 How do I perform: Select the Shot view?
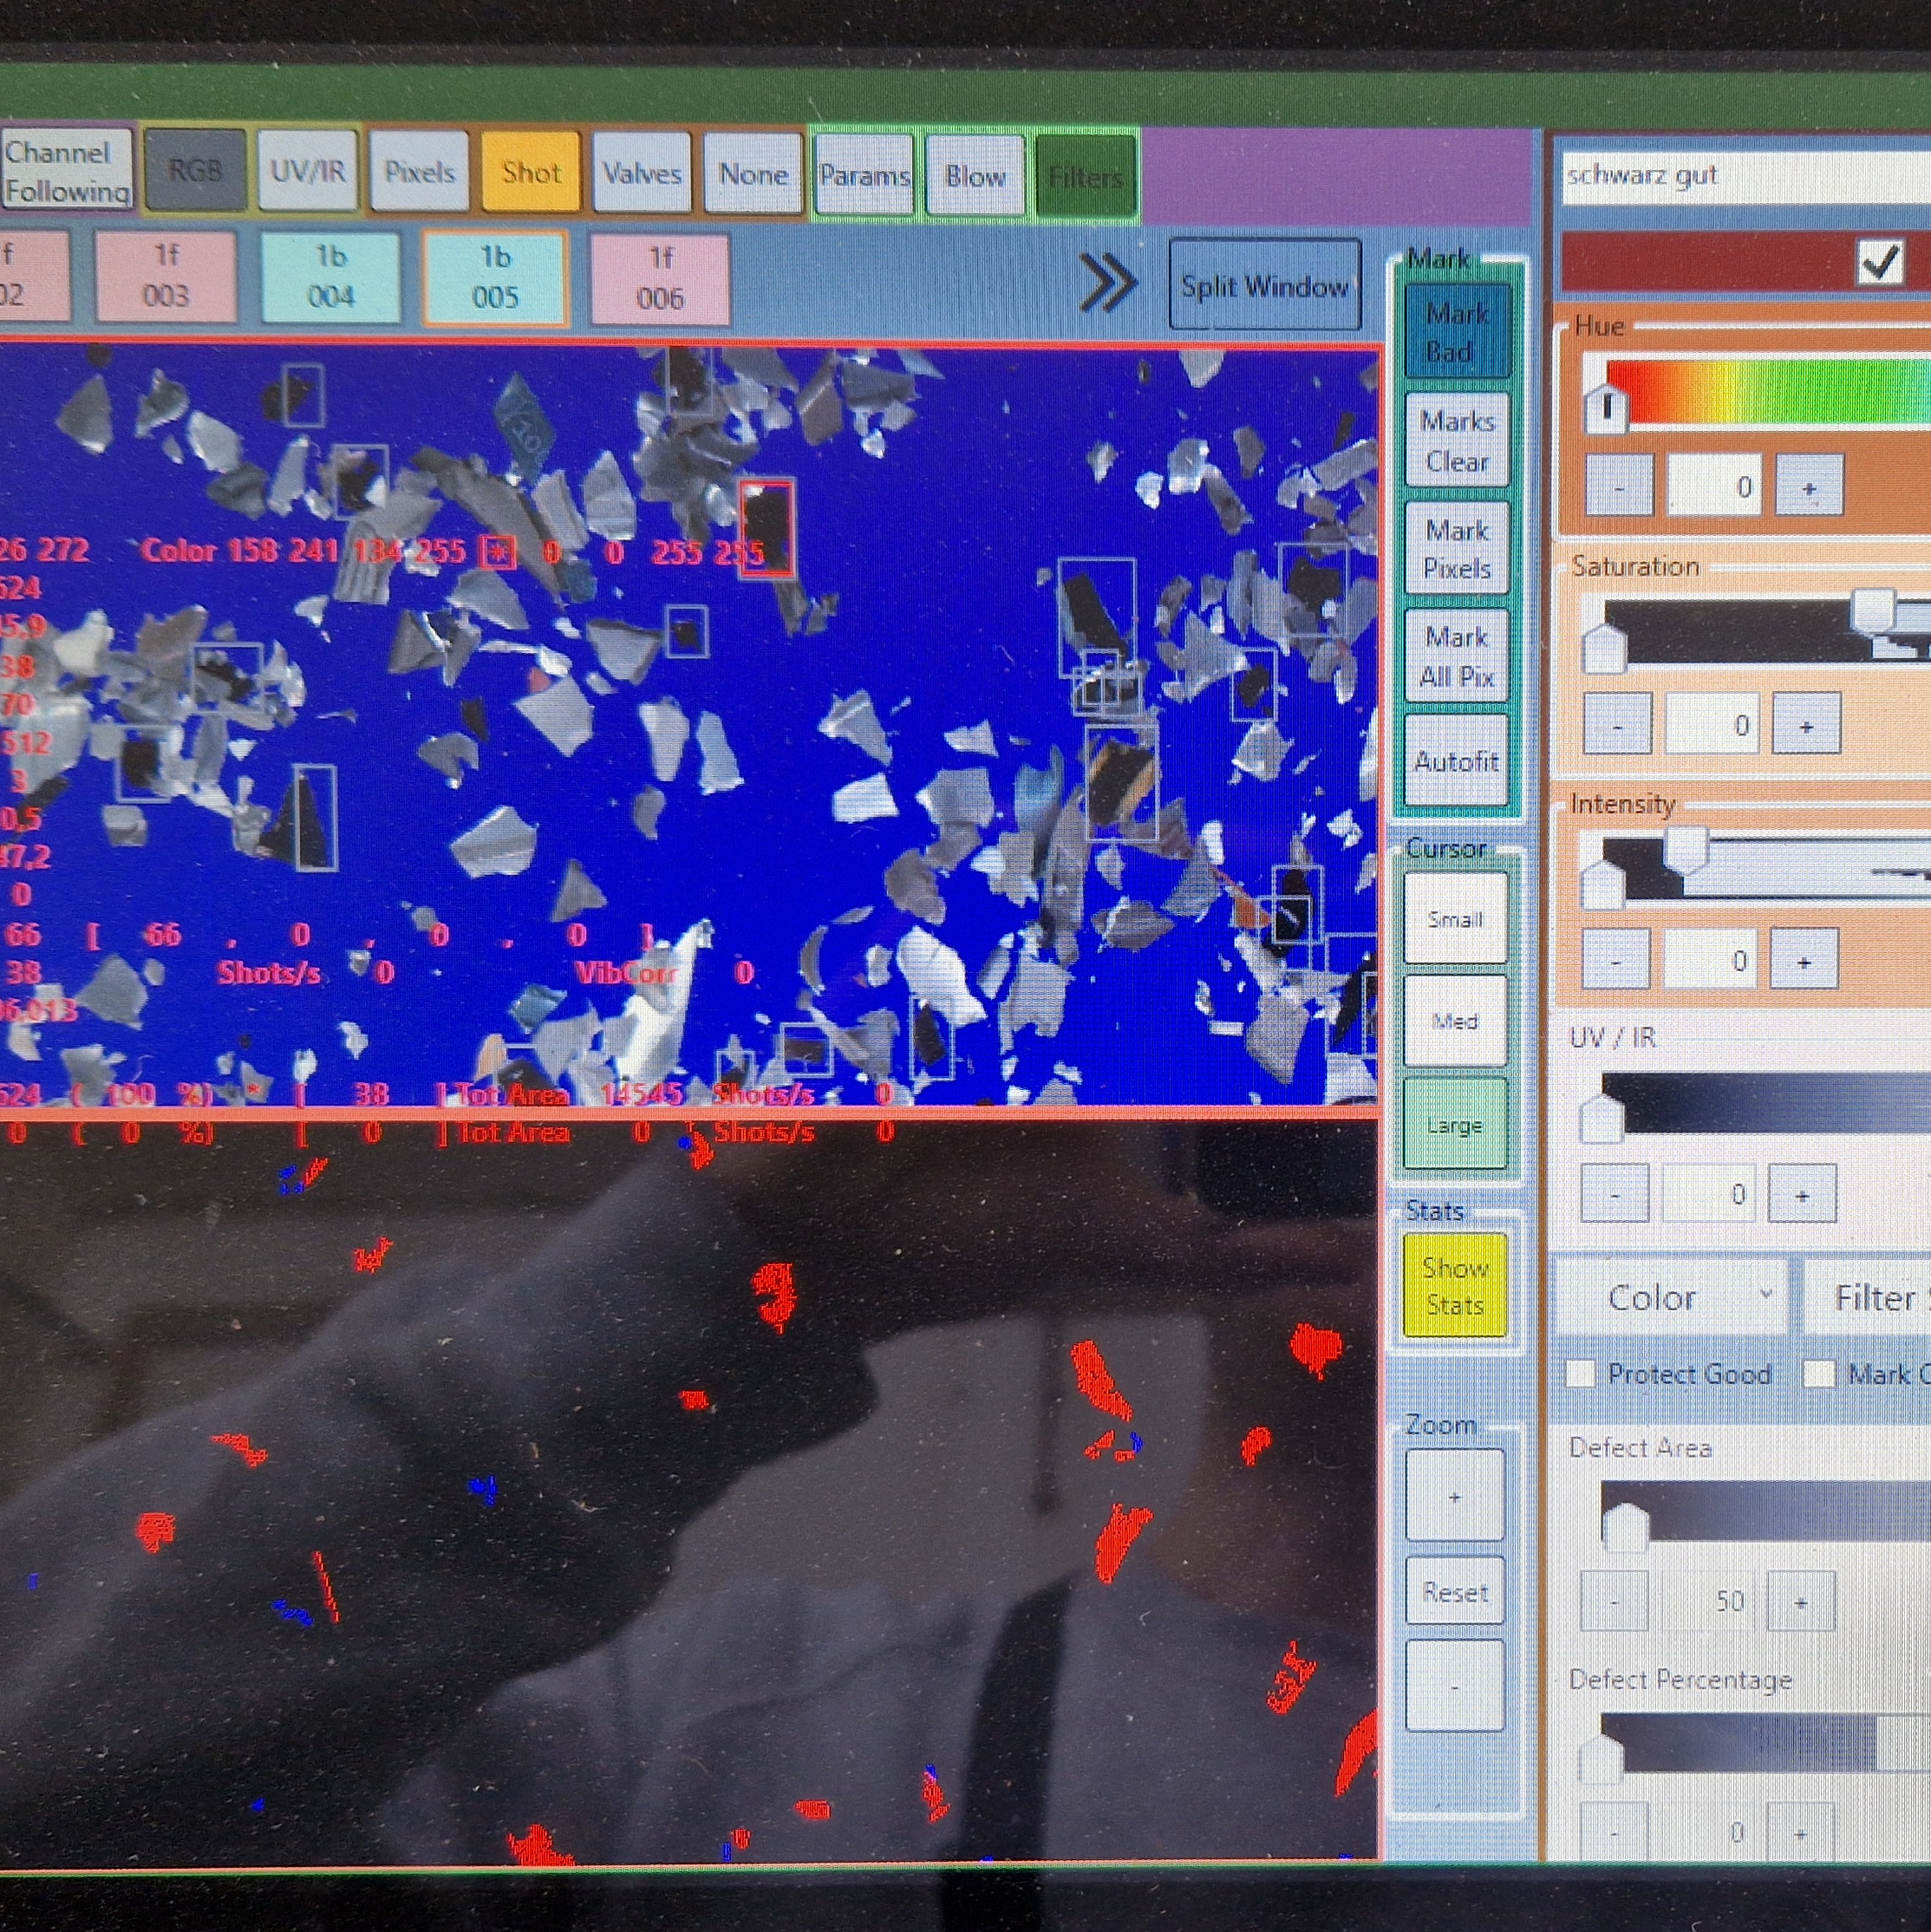531,172
